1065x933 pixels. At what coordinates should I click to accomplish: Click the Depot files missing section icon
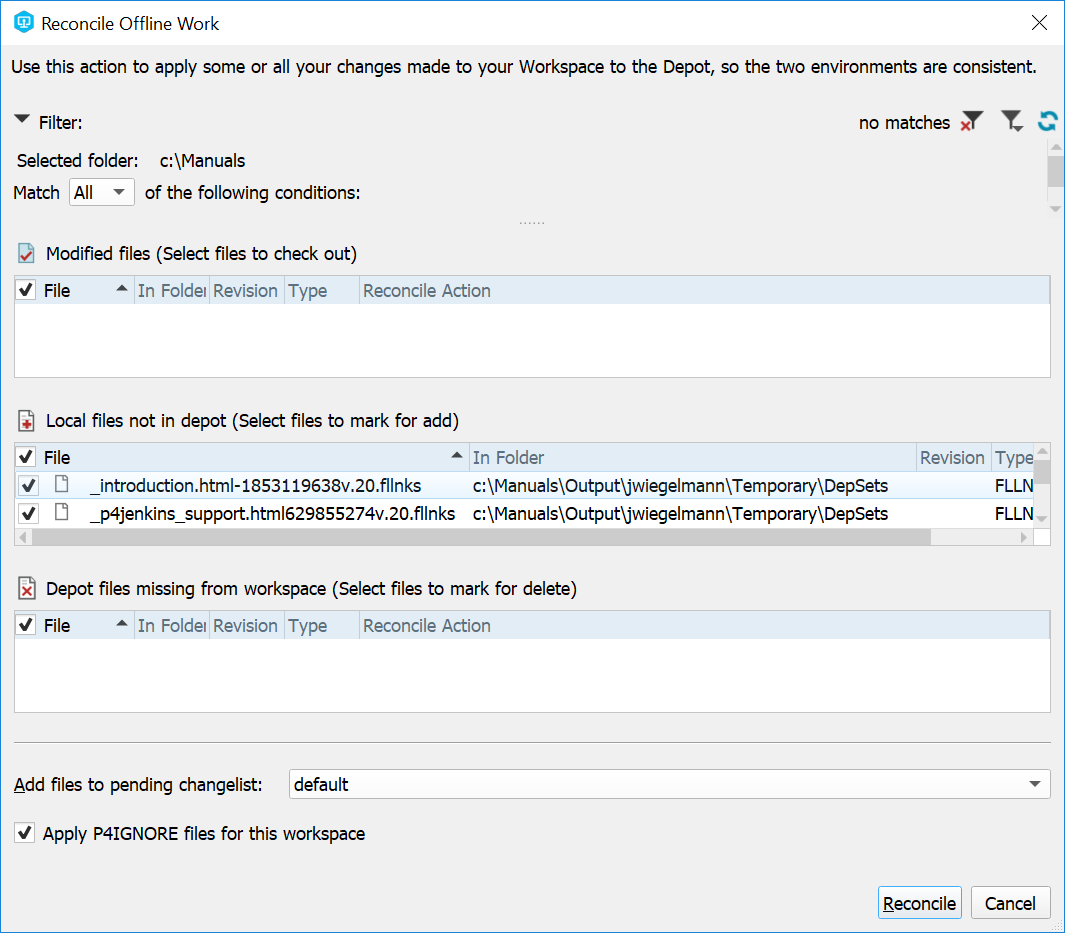(x=27, y=589)
